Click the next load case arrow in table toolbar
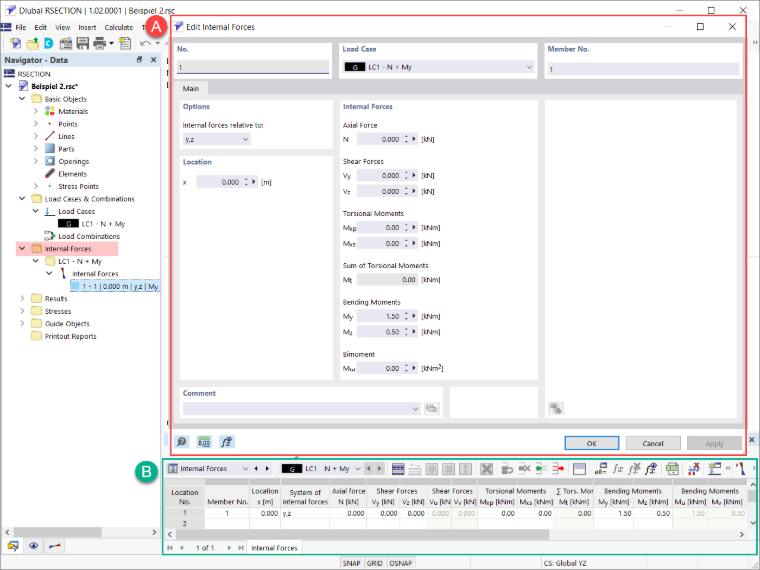 click(x=380, y=468)
